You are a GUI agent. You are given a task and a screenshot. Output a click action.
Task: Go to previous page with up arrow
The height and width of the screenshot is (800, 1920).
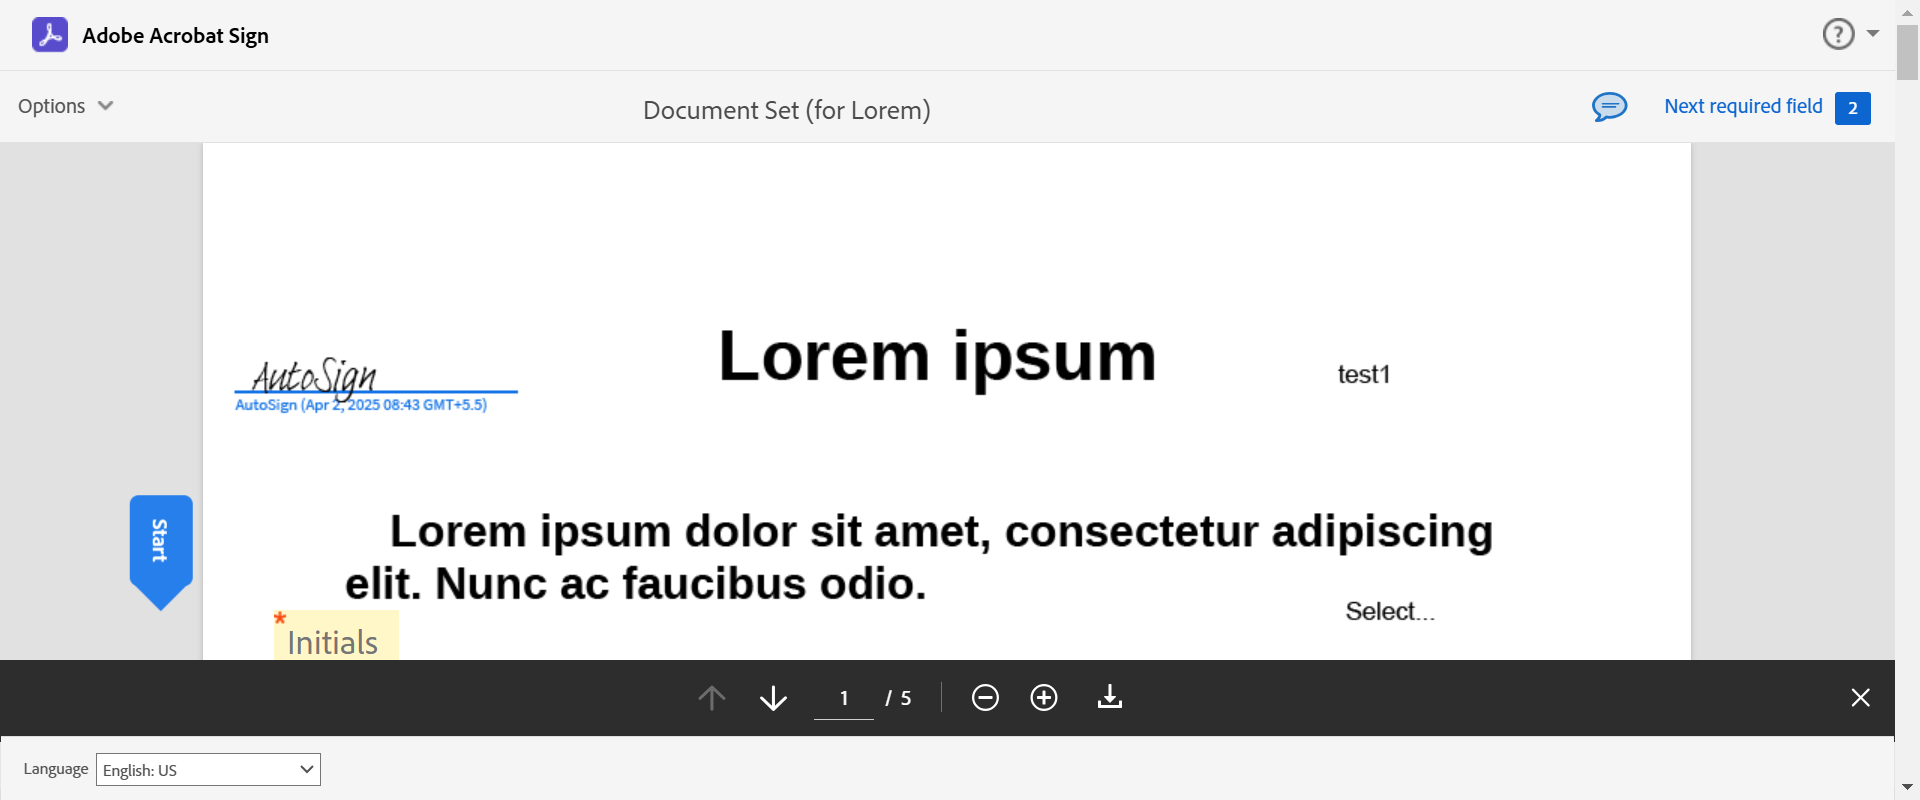tap(712, 697)
